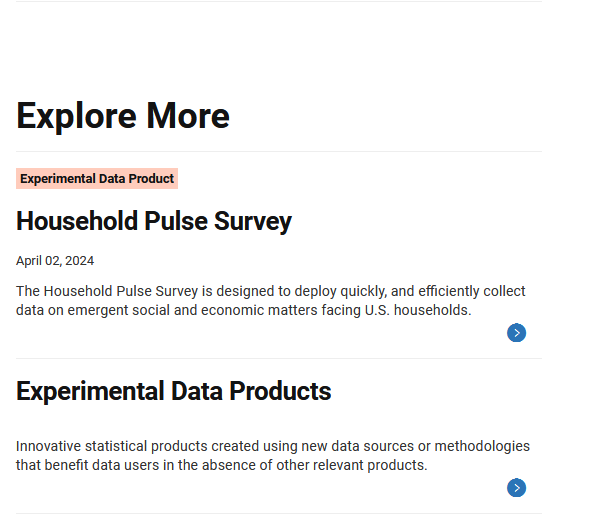Click the arrow icon under Experimental Data Products

coord(516,488)
